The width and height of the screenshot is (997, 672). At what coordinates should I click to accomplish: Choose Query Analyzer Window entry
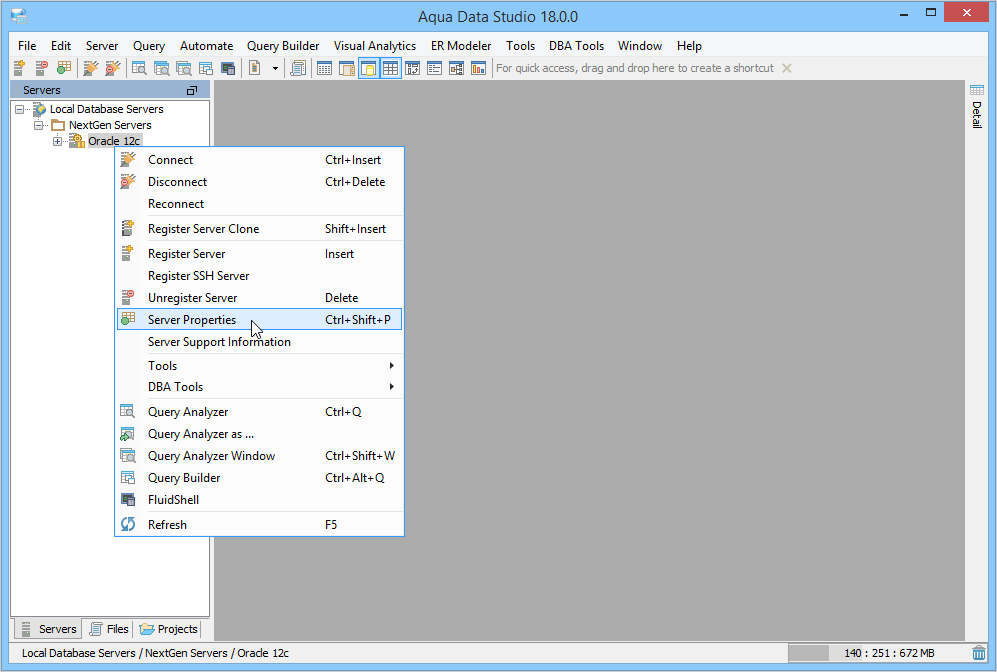(x=259, y=456)
